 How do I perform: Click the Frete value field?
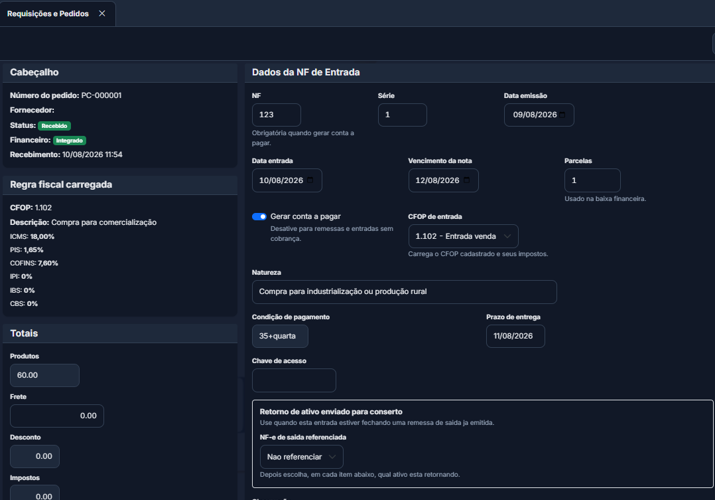[x=57, y=416]
